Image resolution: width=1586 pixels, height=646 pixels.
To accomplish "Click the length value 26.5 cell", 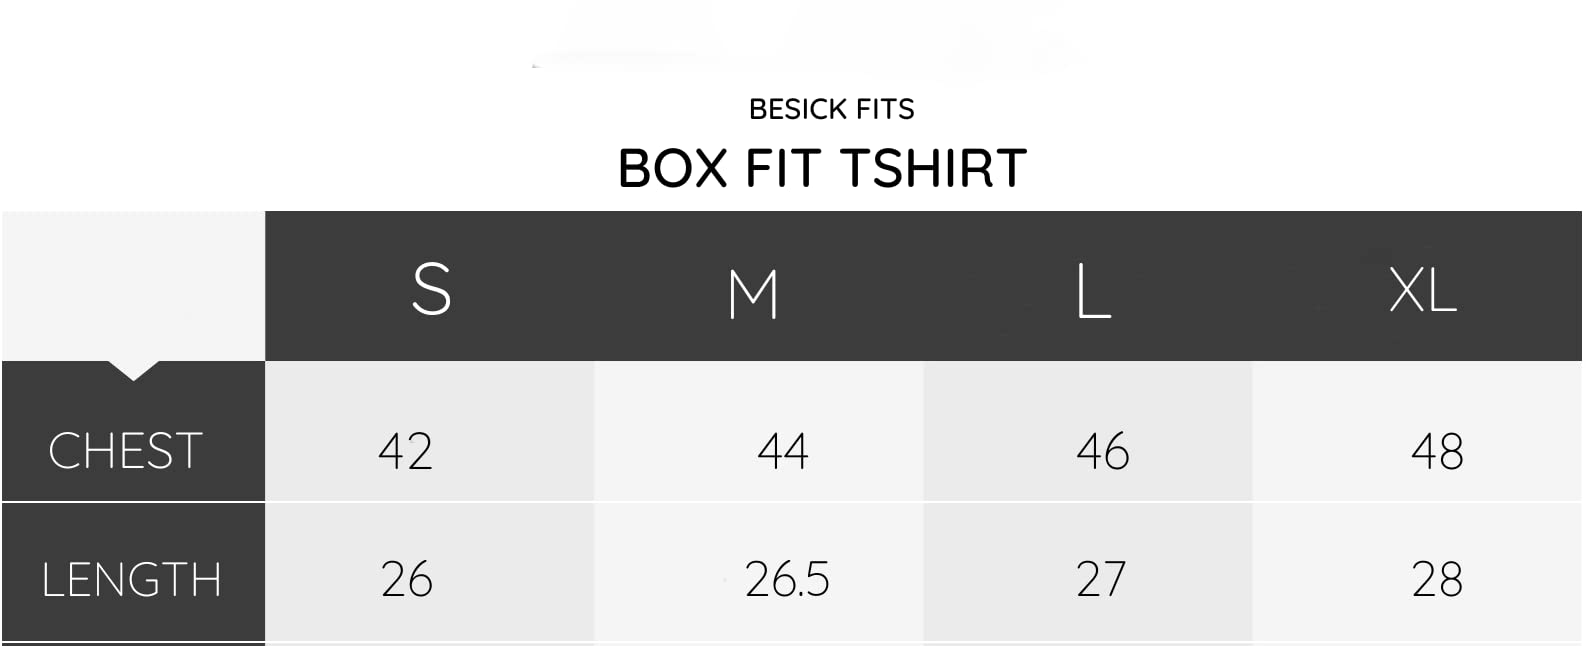I will click(787, 580).
